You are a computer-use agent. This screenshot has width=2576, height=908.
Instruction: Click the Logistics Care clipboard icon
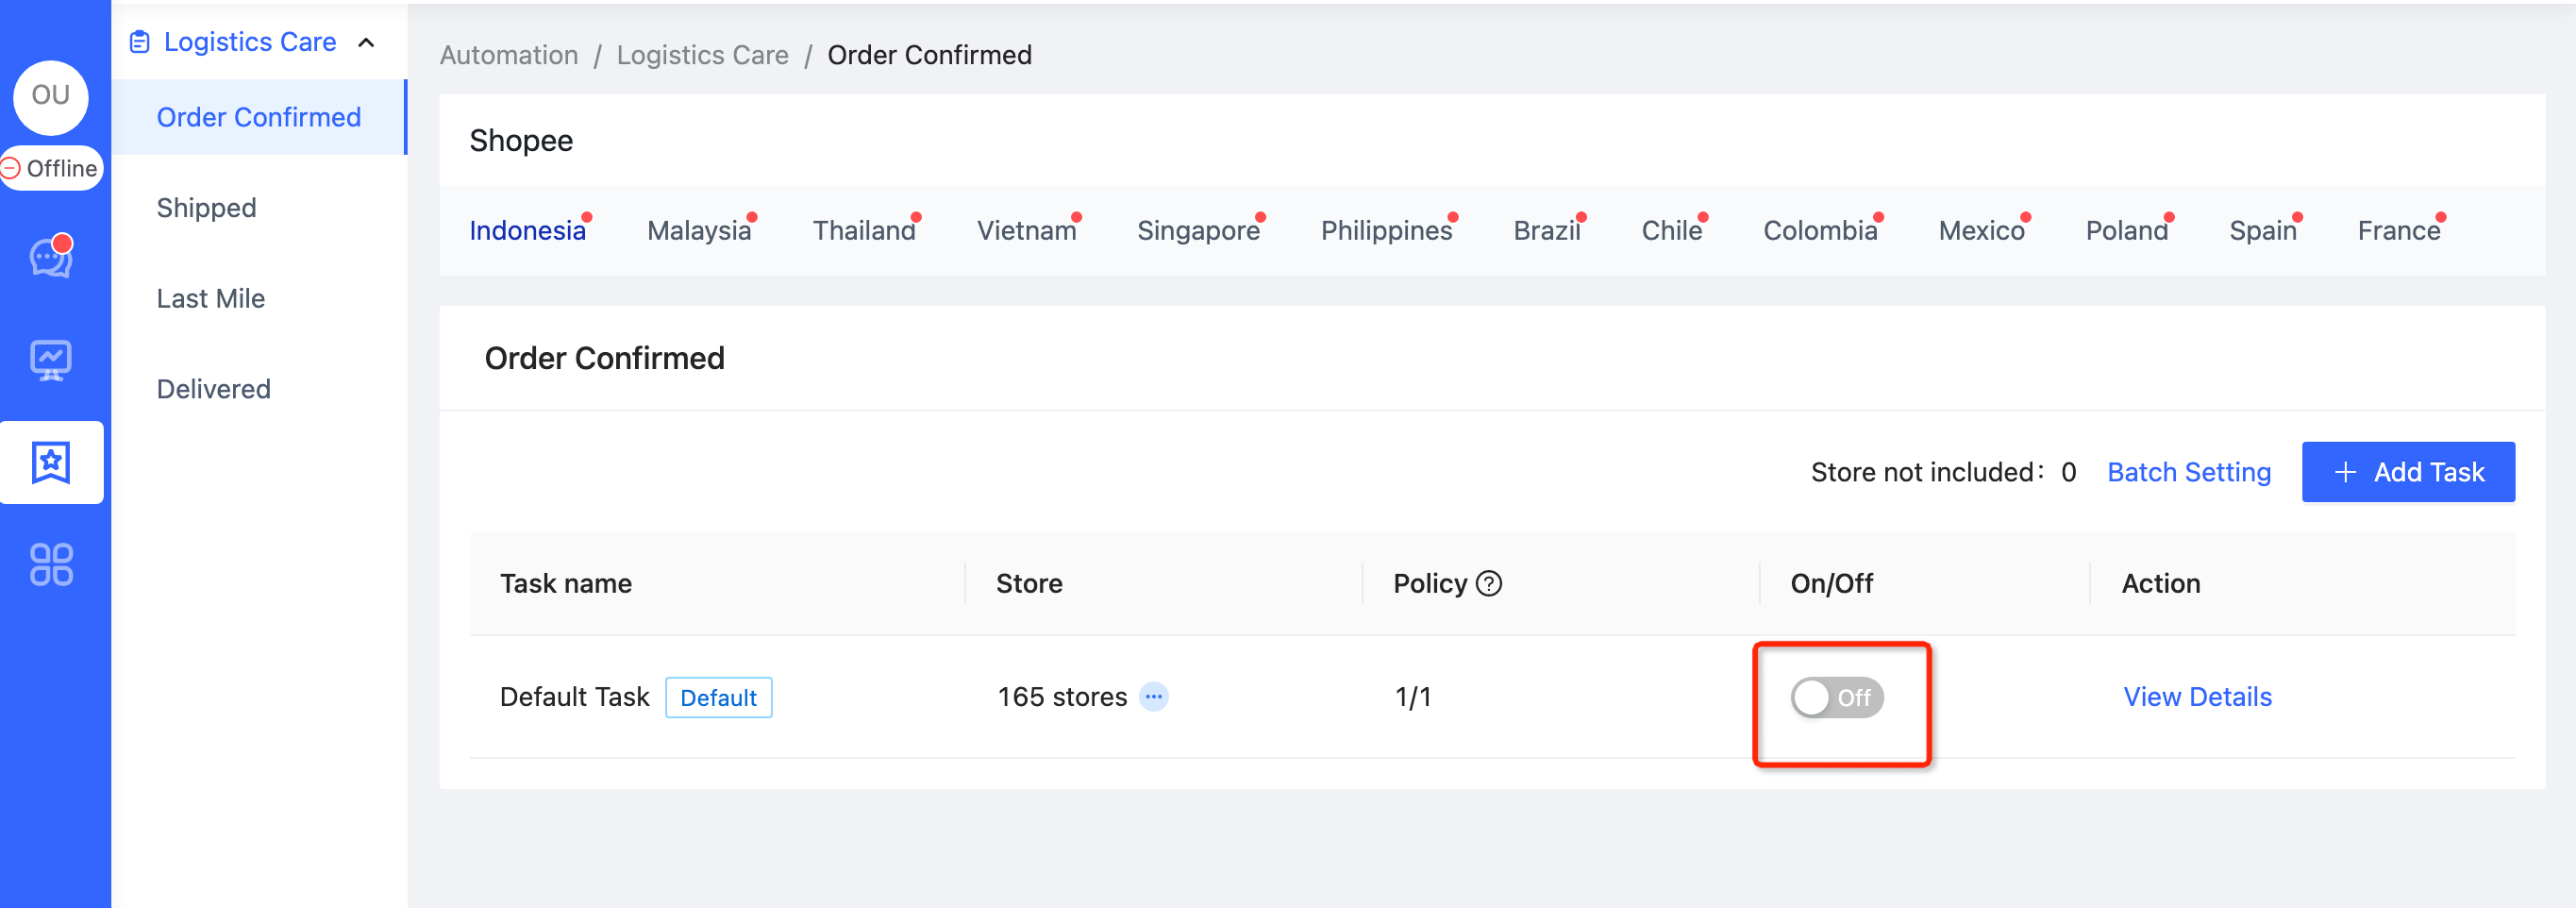coord(140,42)
